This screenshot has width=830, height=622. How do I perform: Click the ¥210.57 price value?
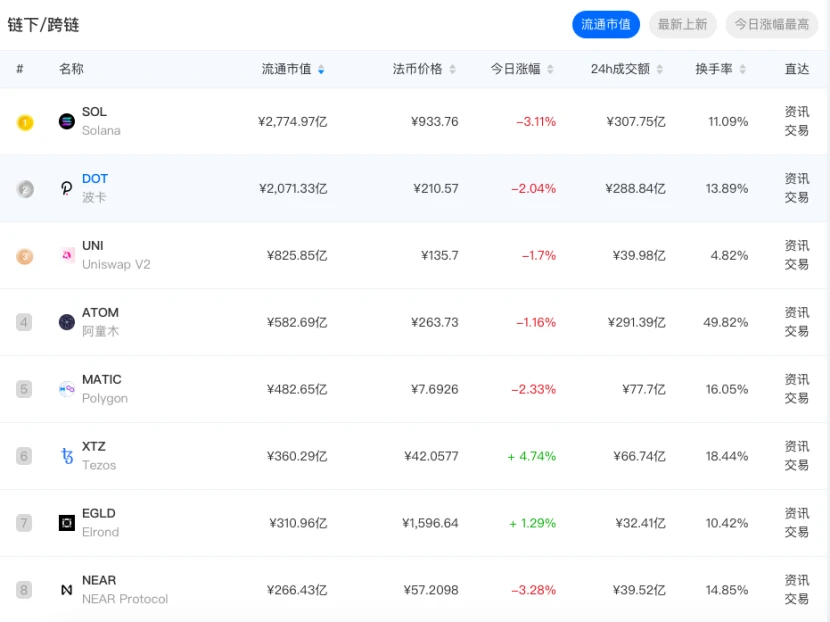tap(436, 188)
